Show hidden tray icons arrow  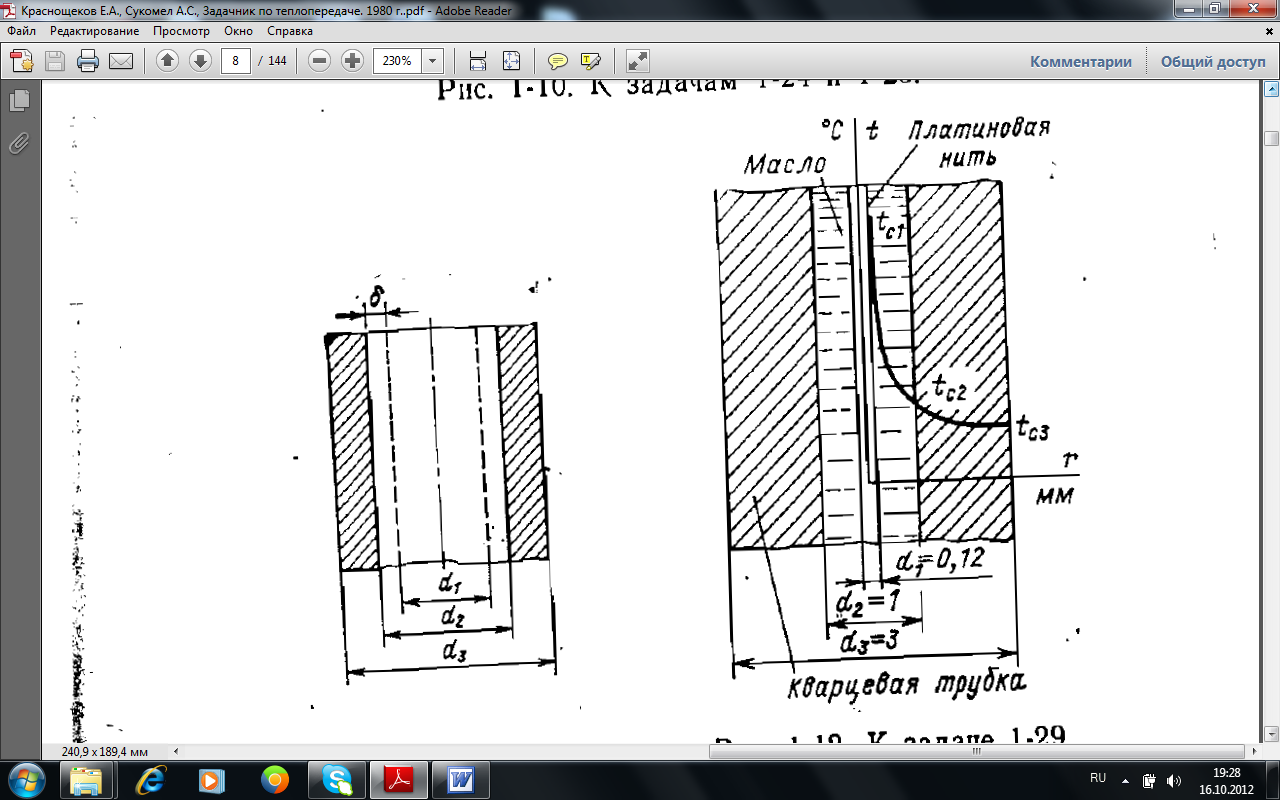(x=1126, y=779)
